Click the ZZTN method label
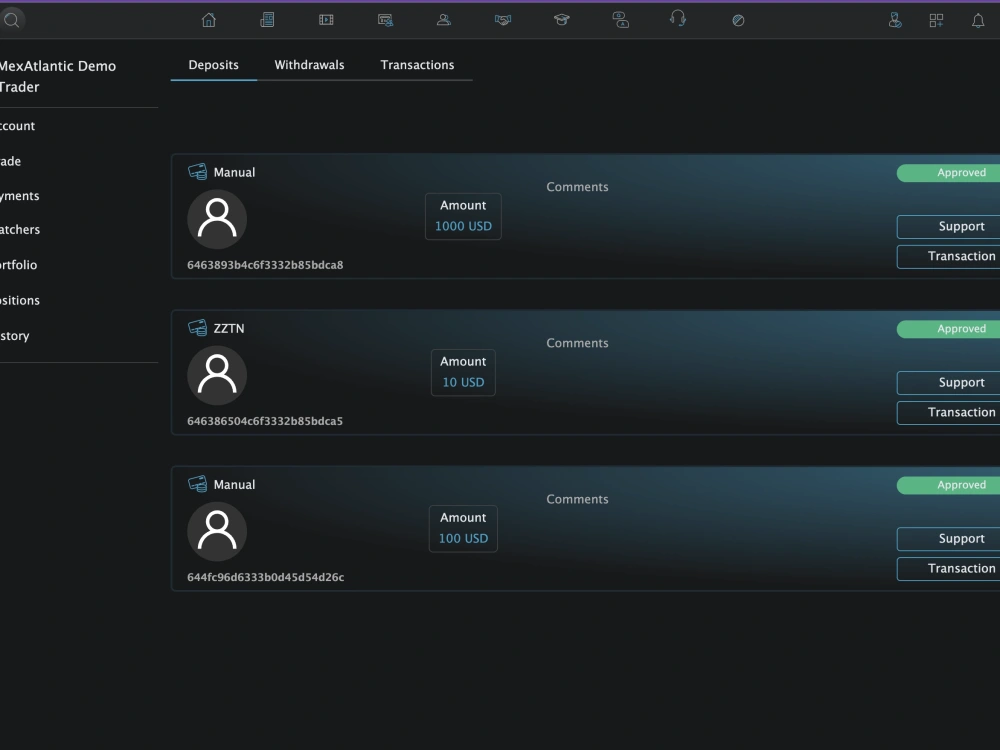Viewport: 1000px width, 750px height. point(228,328)
